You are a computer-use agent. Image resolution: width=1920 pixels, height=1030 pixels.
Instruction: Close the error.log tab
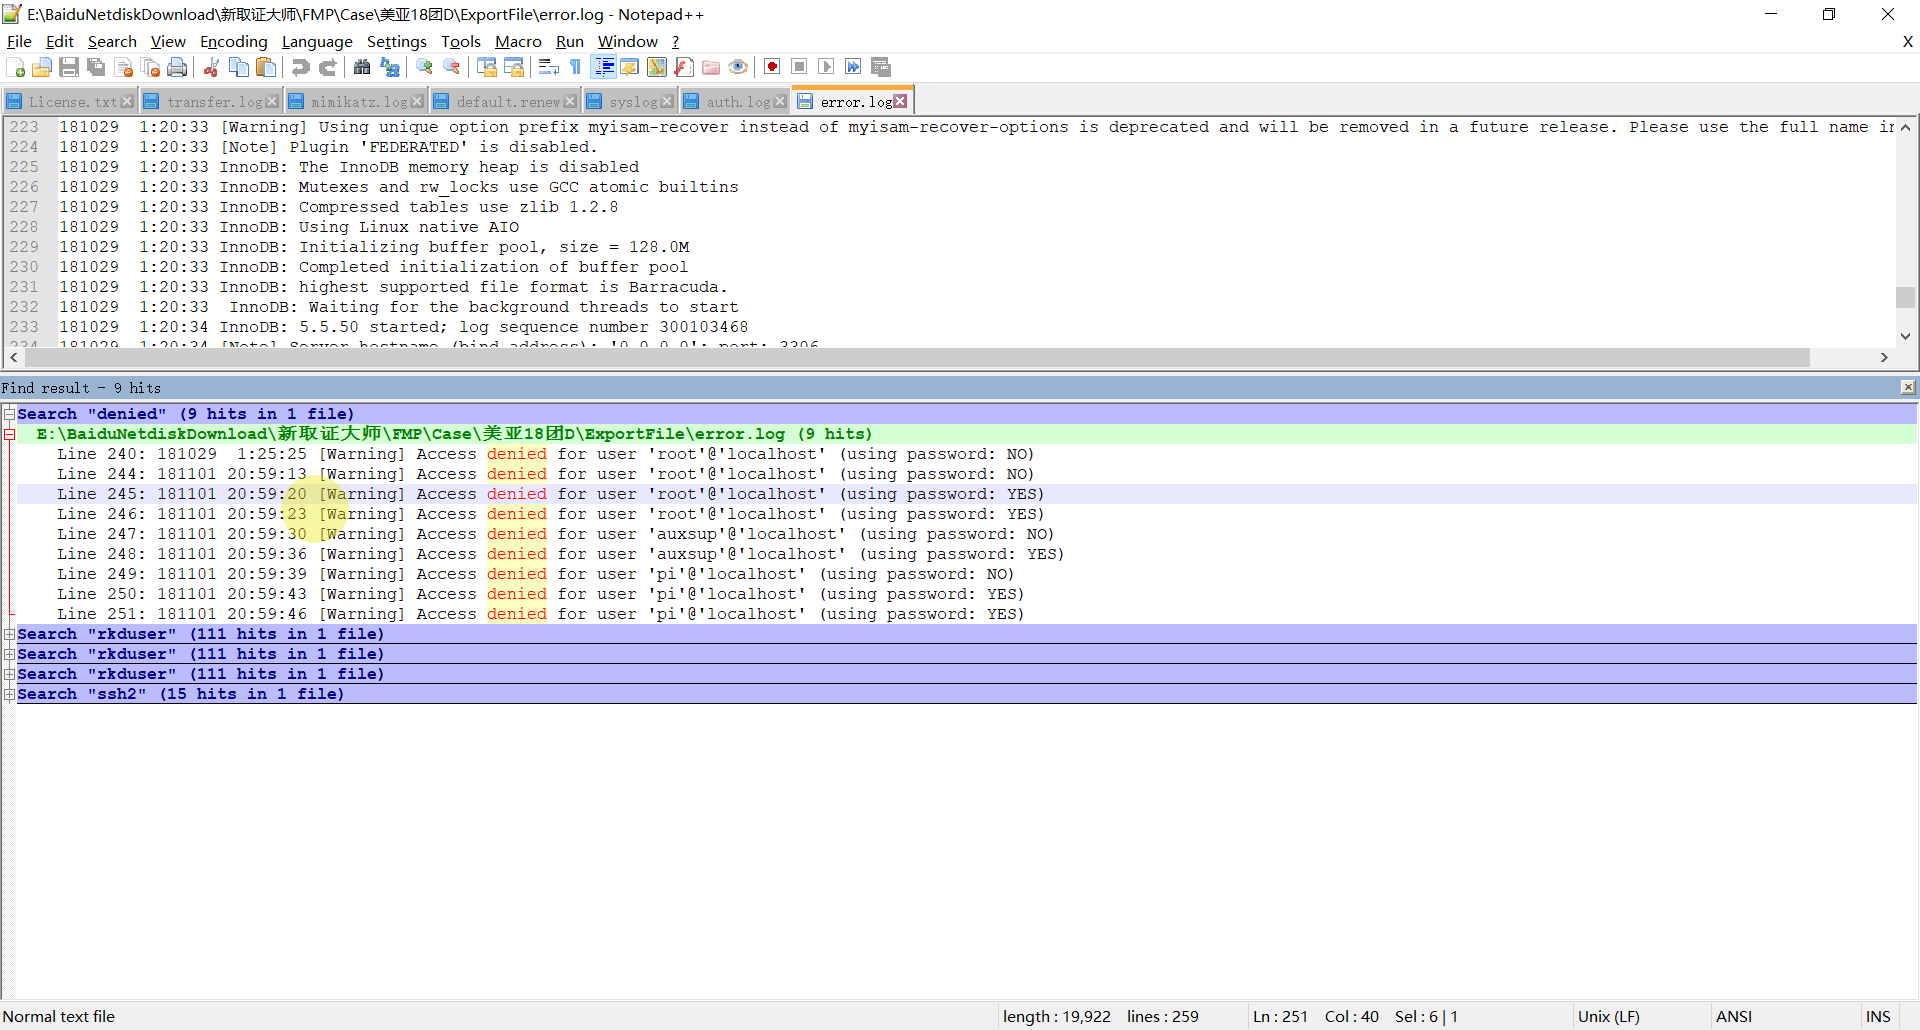coord(900,101)
